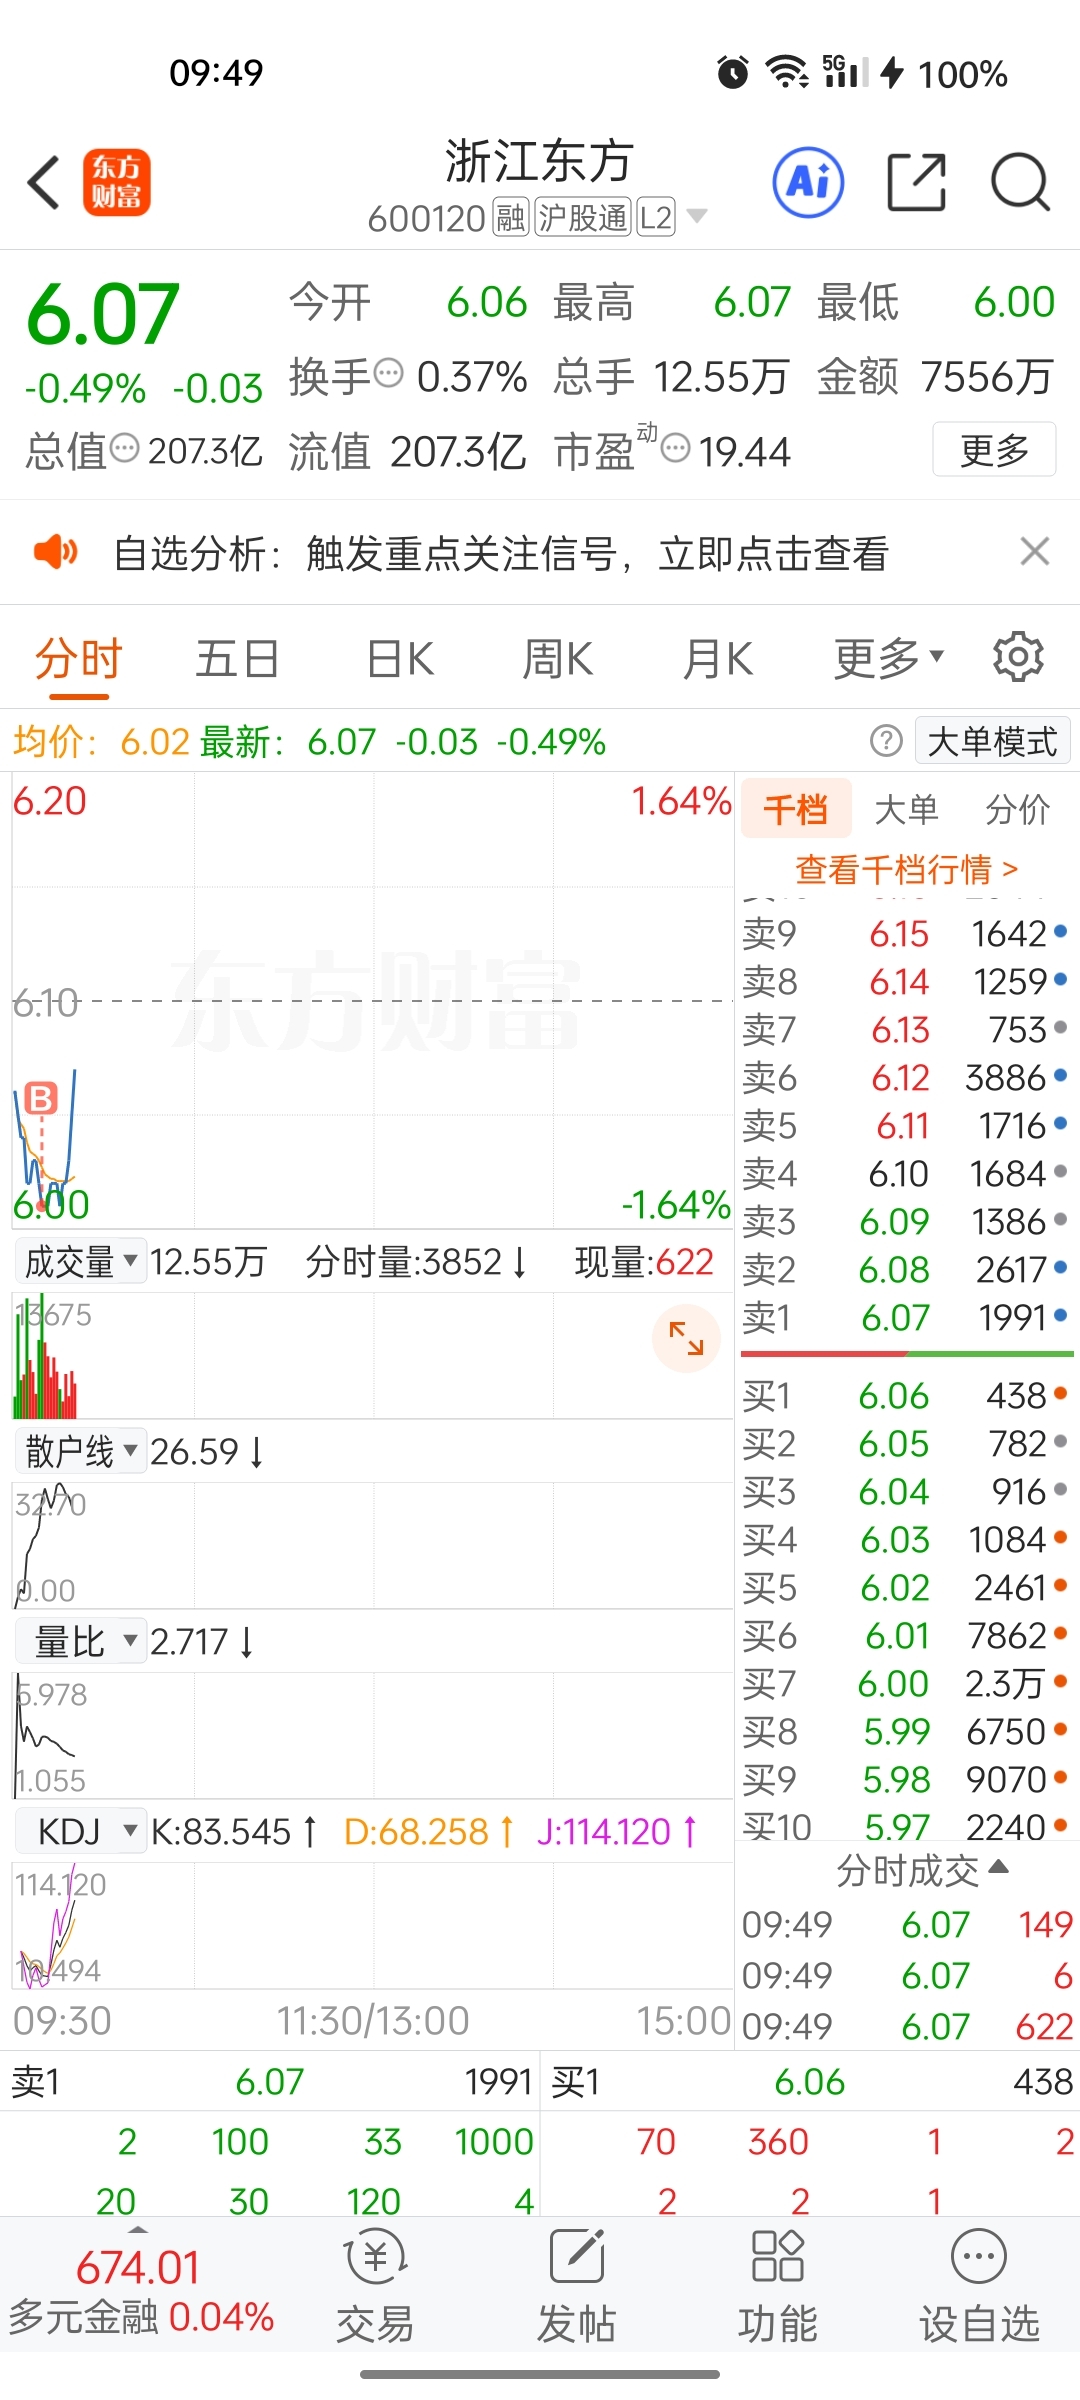1080x2400 pixels.
Task: Select the 大单 tab
Action: (906, 808)
